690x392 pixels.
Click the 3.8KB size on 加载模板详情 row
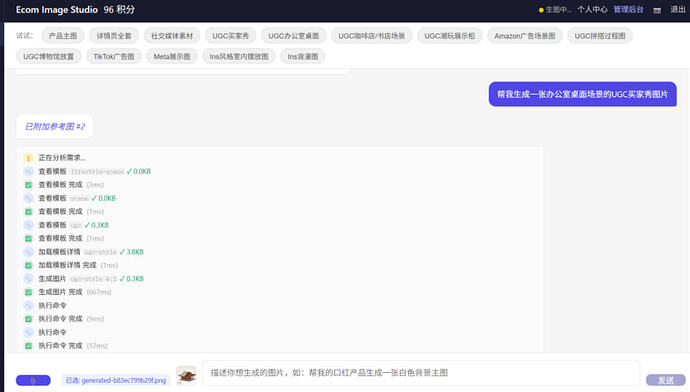(135, 252)
